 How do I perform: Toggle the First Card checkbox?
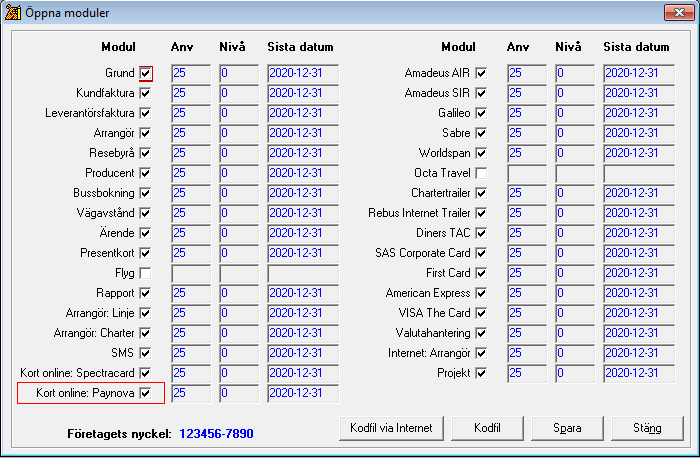tap(481, 273)
